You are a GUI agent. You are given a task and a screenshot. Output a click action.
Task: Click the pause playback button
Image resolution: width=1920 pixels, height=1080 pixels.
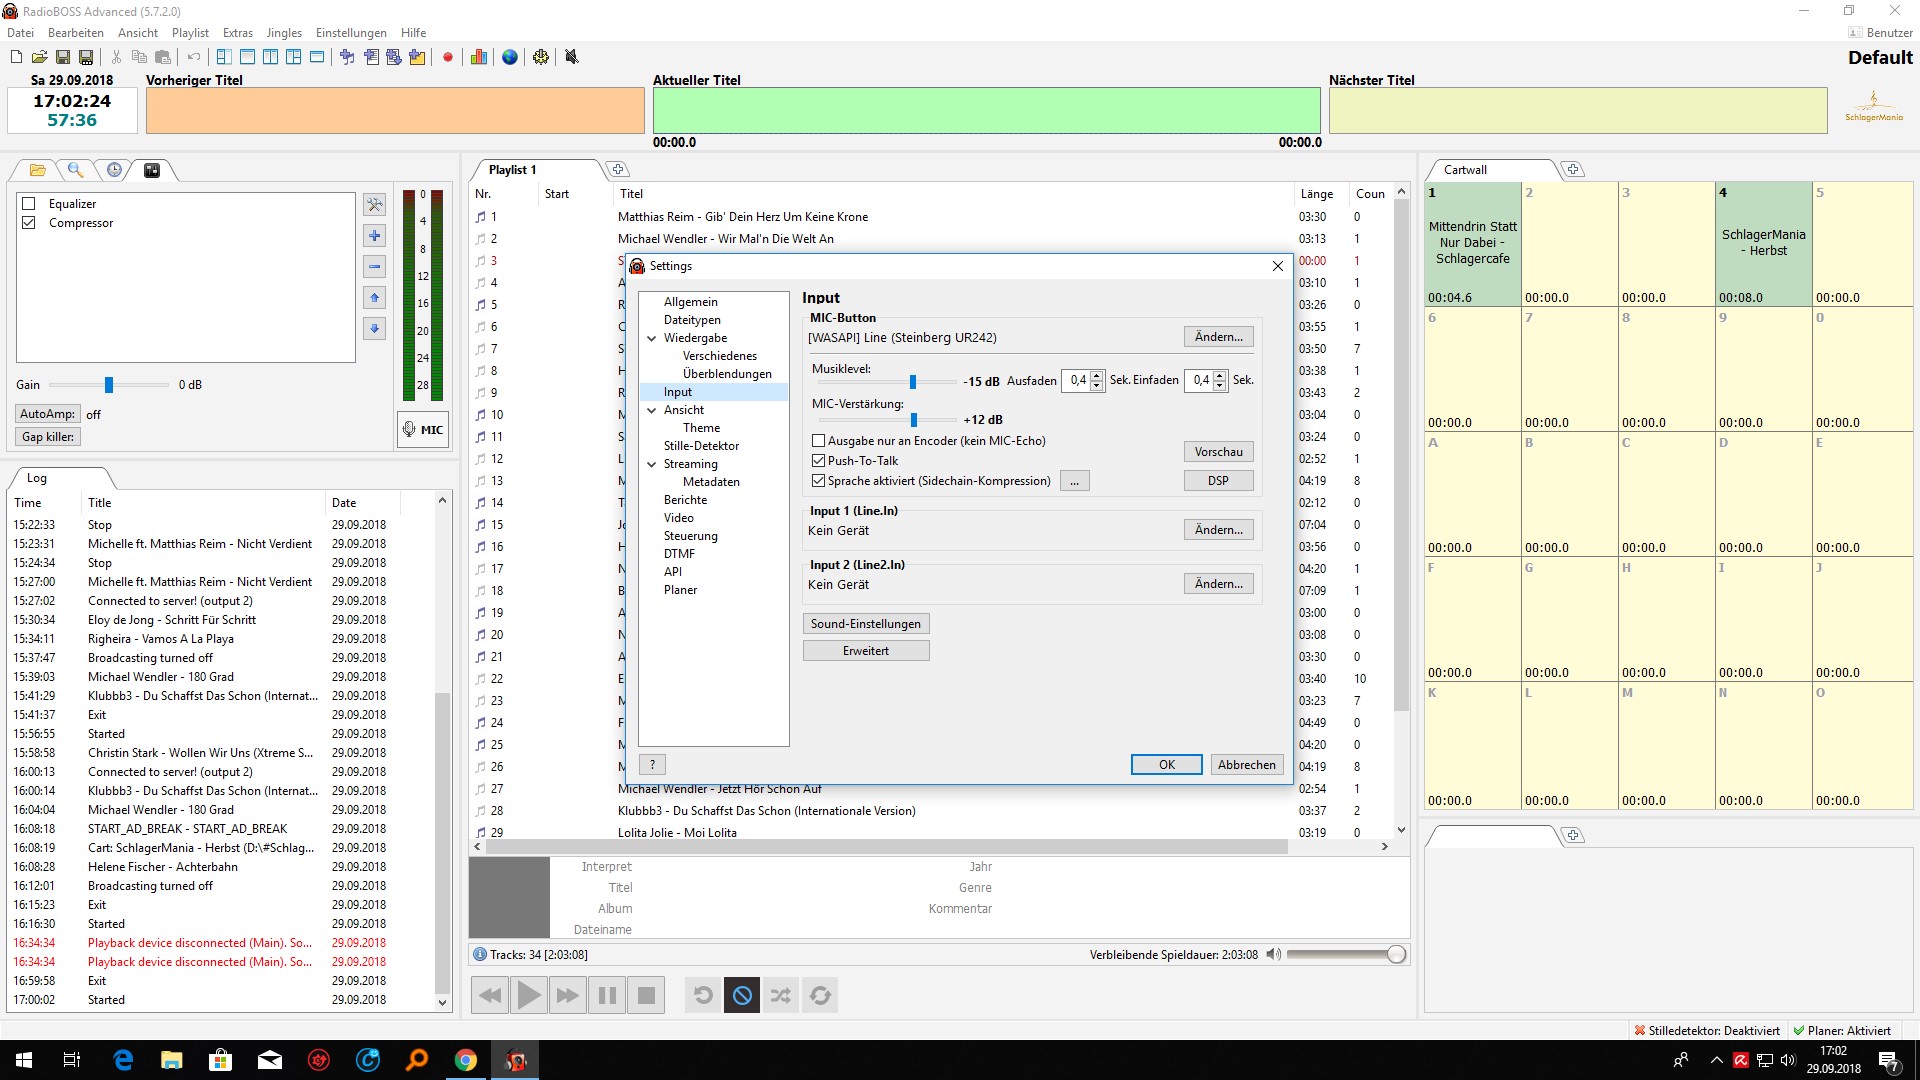pos(607,995)
